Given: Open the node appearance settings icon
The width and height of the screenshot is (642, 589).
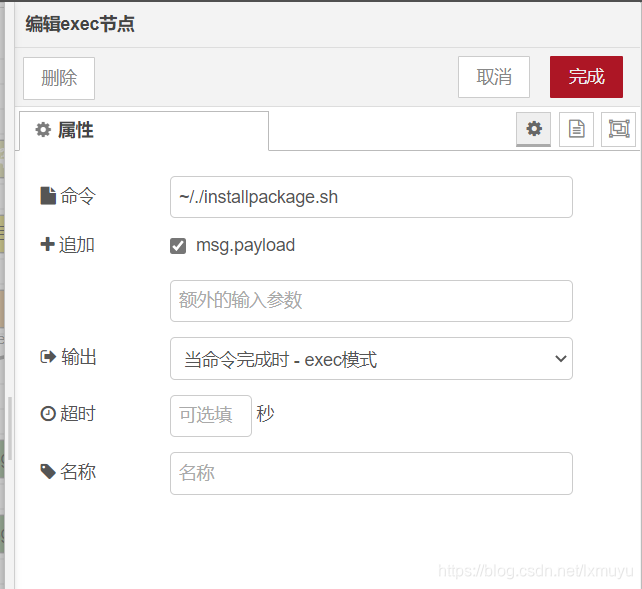Looking at the screenshot, I should click(x=618, y=129).
